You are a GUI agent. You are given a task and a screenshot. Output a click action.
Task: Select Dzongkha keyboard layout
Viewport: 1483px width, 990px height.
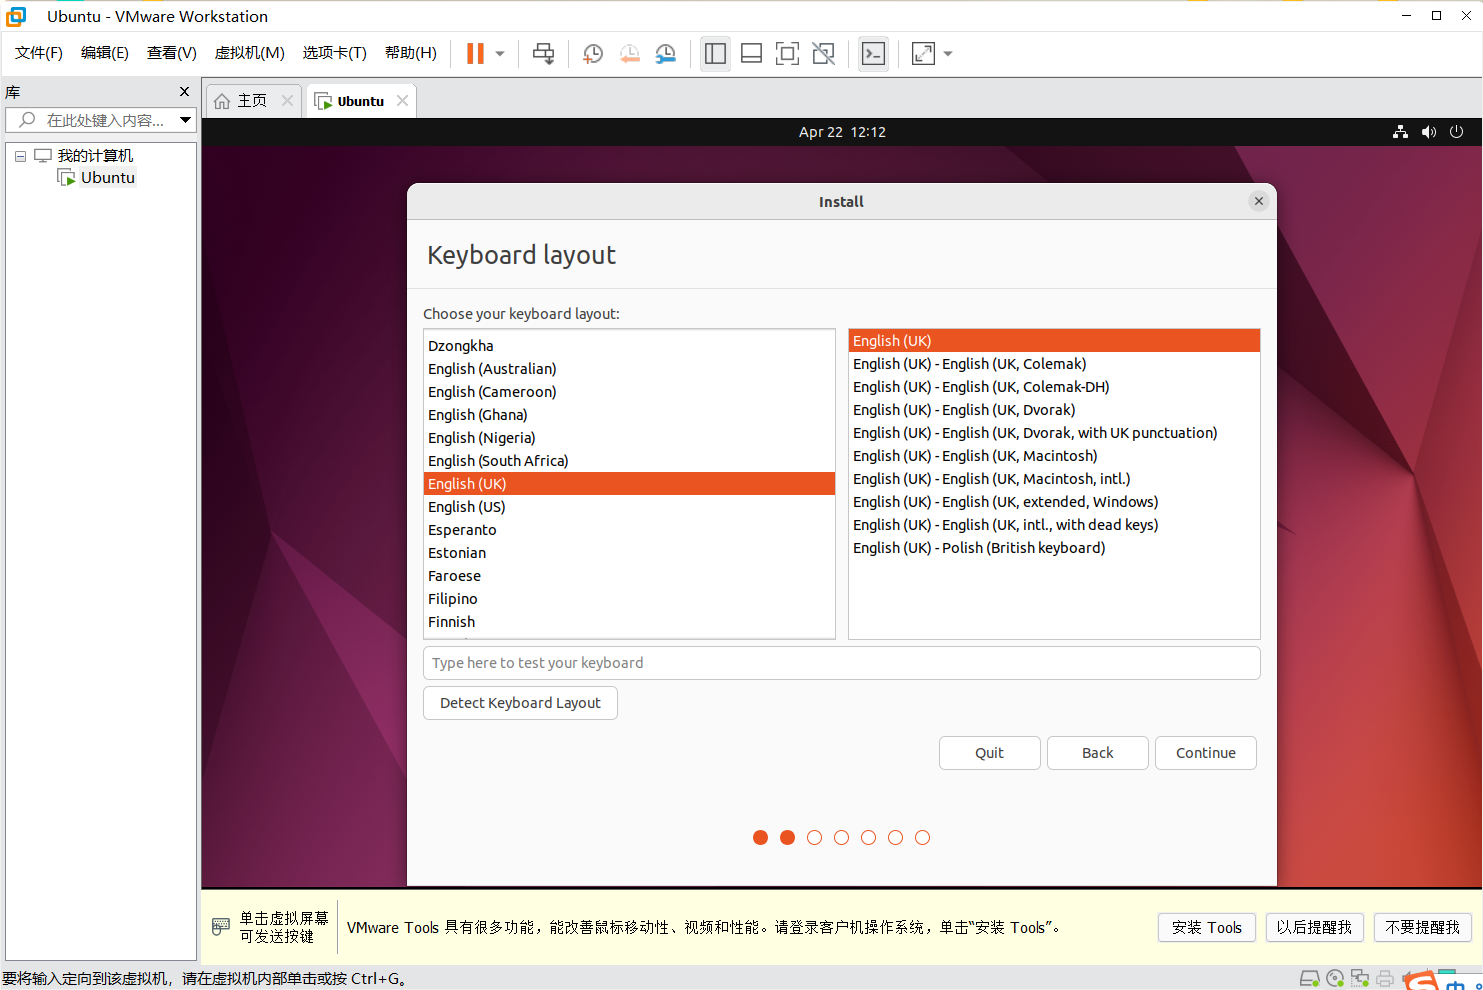pos(629,346)
